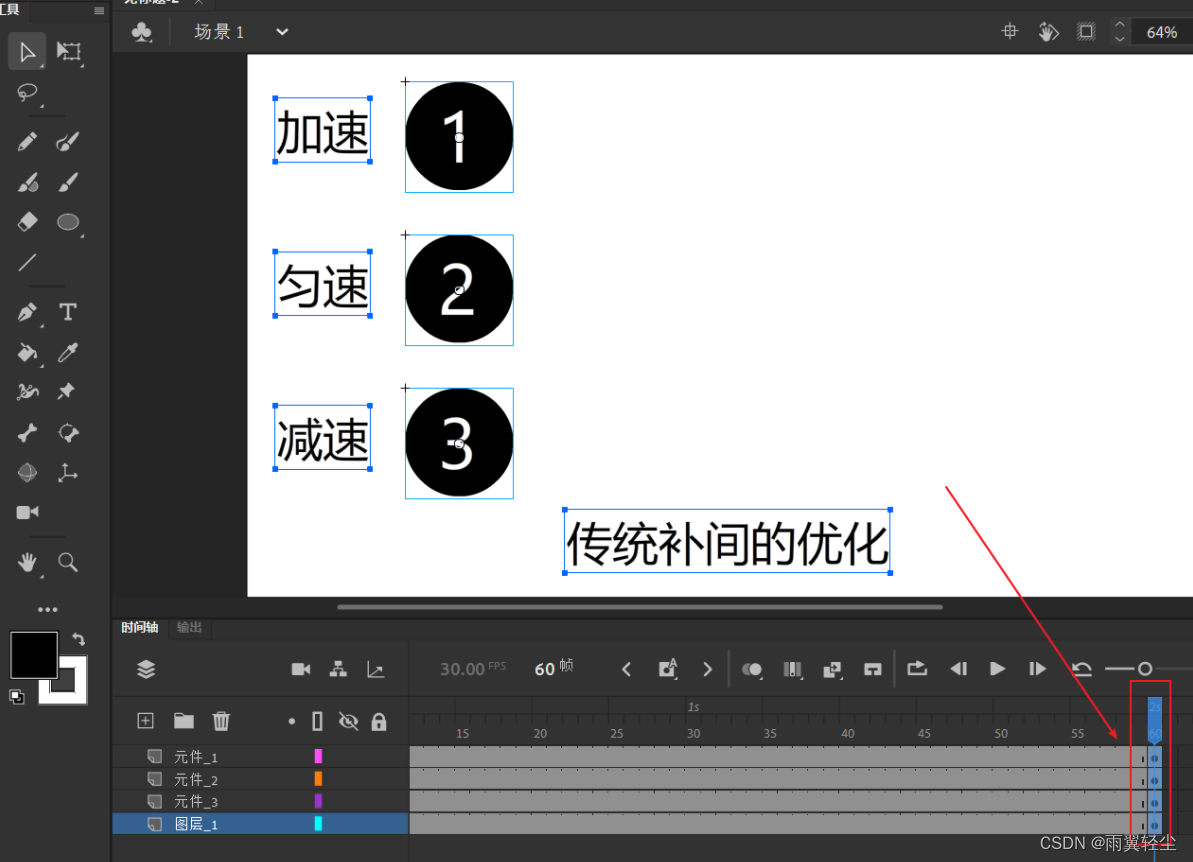Select the Eyedropper tool

point(68,352)
